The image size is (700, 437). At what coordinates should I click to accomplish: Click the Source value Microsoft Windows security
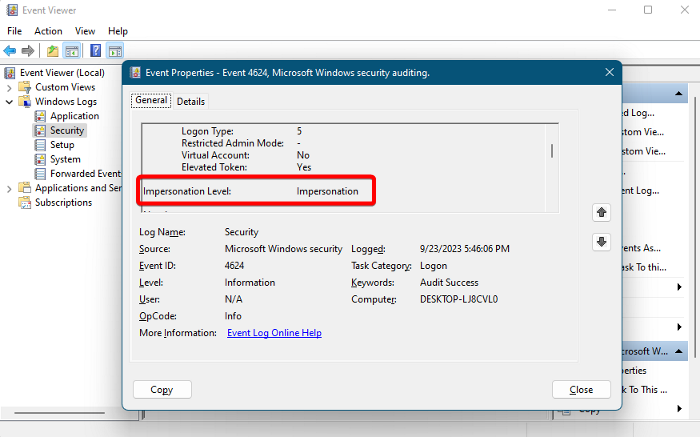click(x=283, y=249)
